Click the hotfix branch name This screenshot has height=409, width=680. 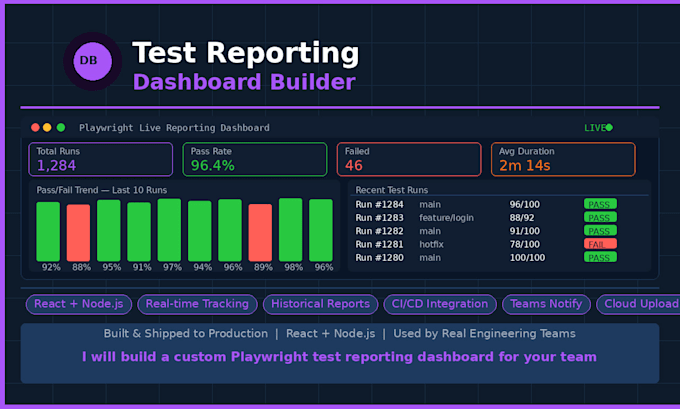click(x=432, y=245)
